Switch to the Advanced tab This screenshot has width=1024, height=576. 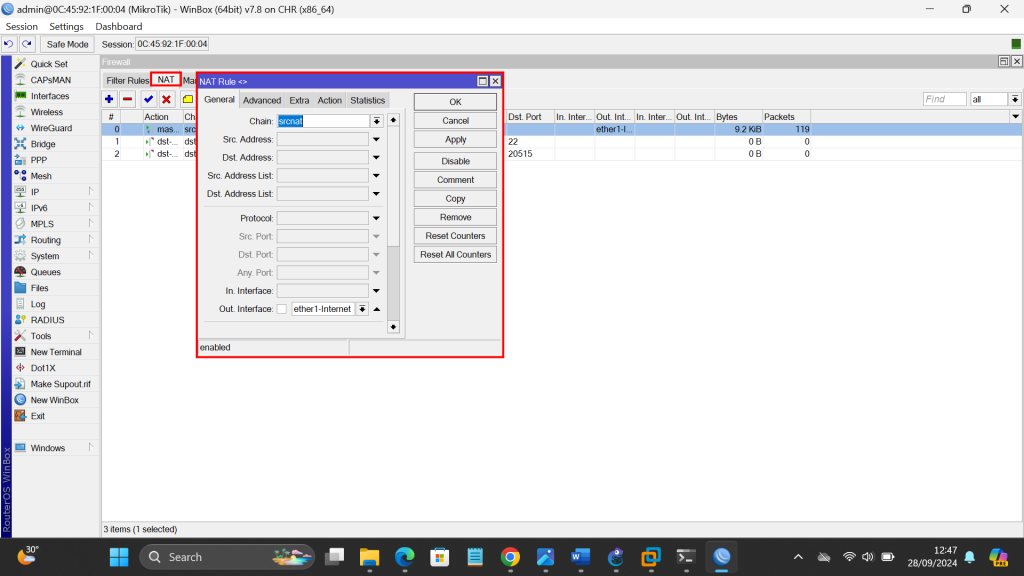(262, 100)
